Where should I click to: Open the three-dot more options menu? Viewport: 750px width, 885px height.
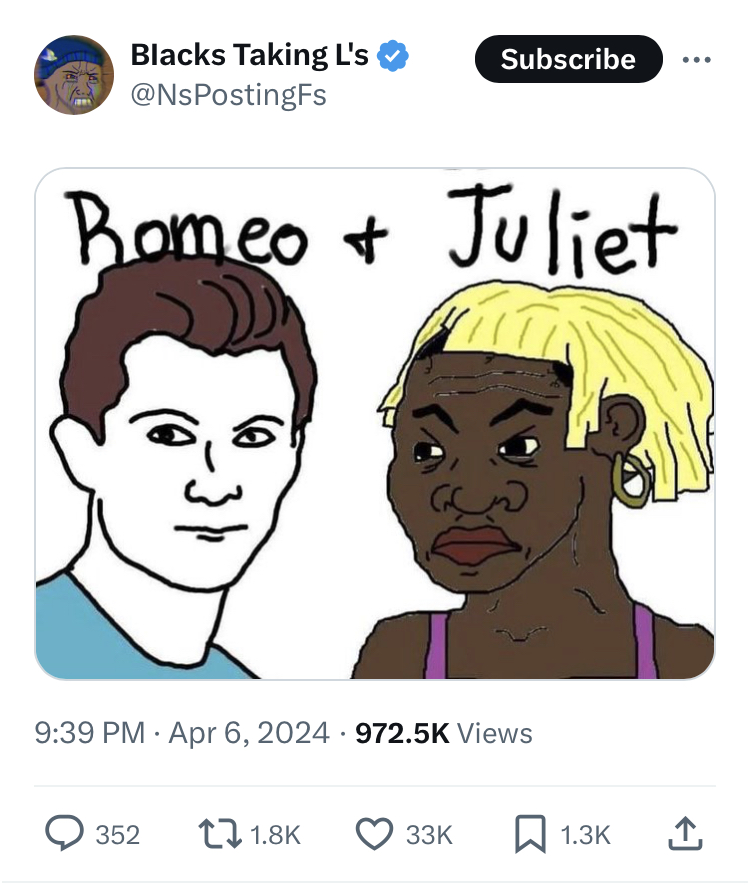(x=699, y=59)
